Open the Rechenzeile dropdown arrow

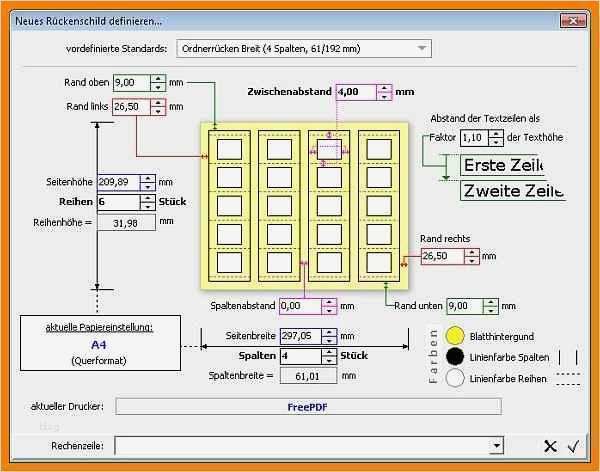pyautogui.click(x=497, y=446)
